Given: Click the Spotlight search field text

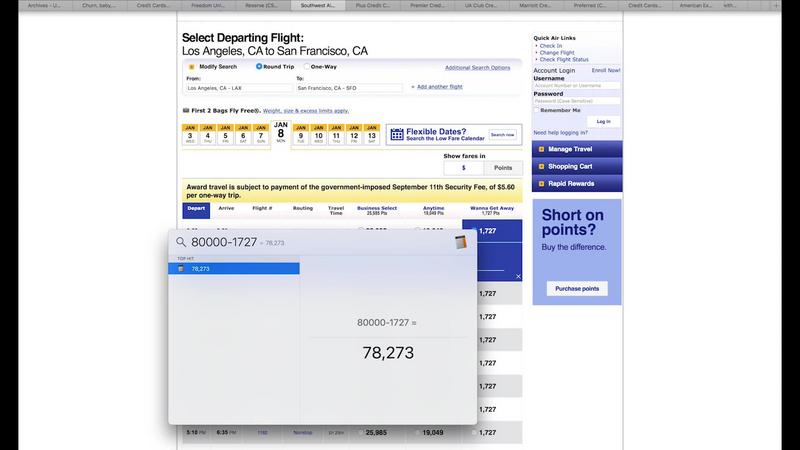Looking at the screenshot, I should click(224, 242).
